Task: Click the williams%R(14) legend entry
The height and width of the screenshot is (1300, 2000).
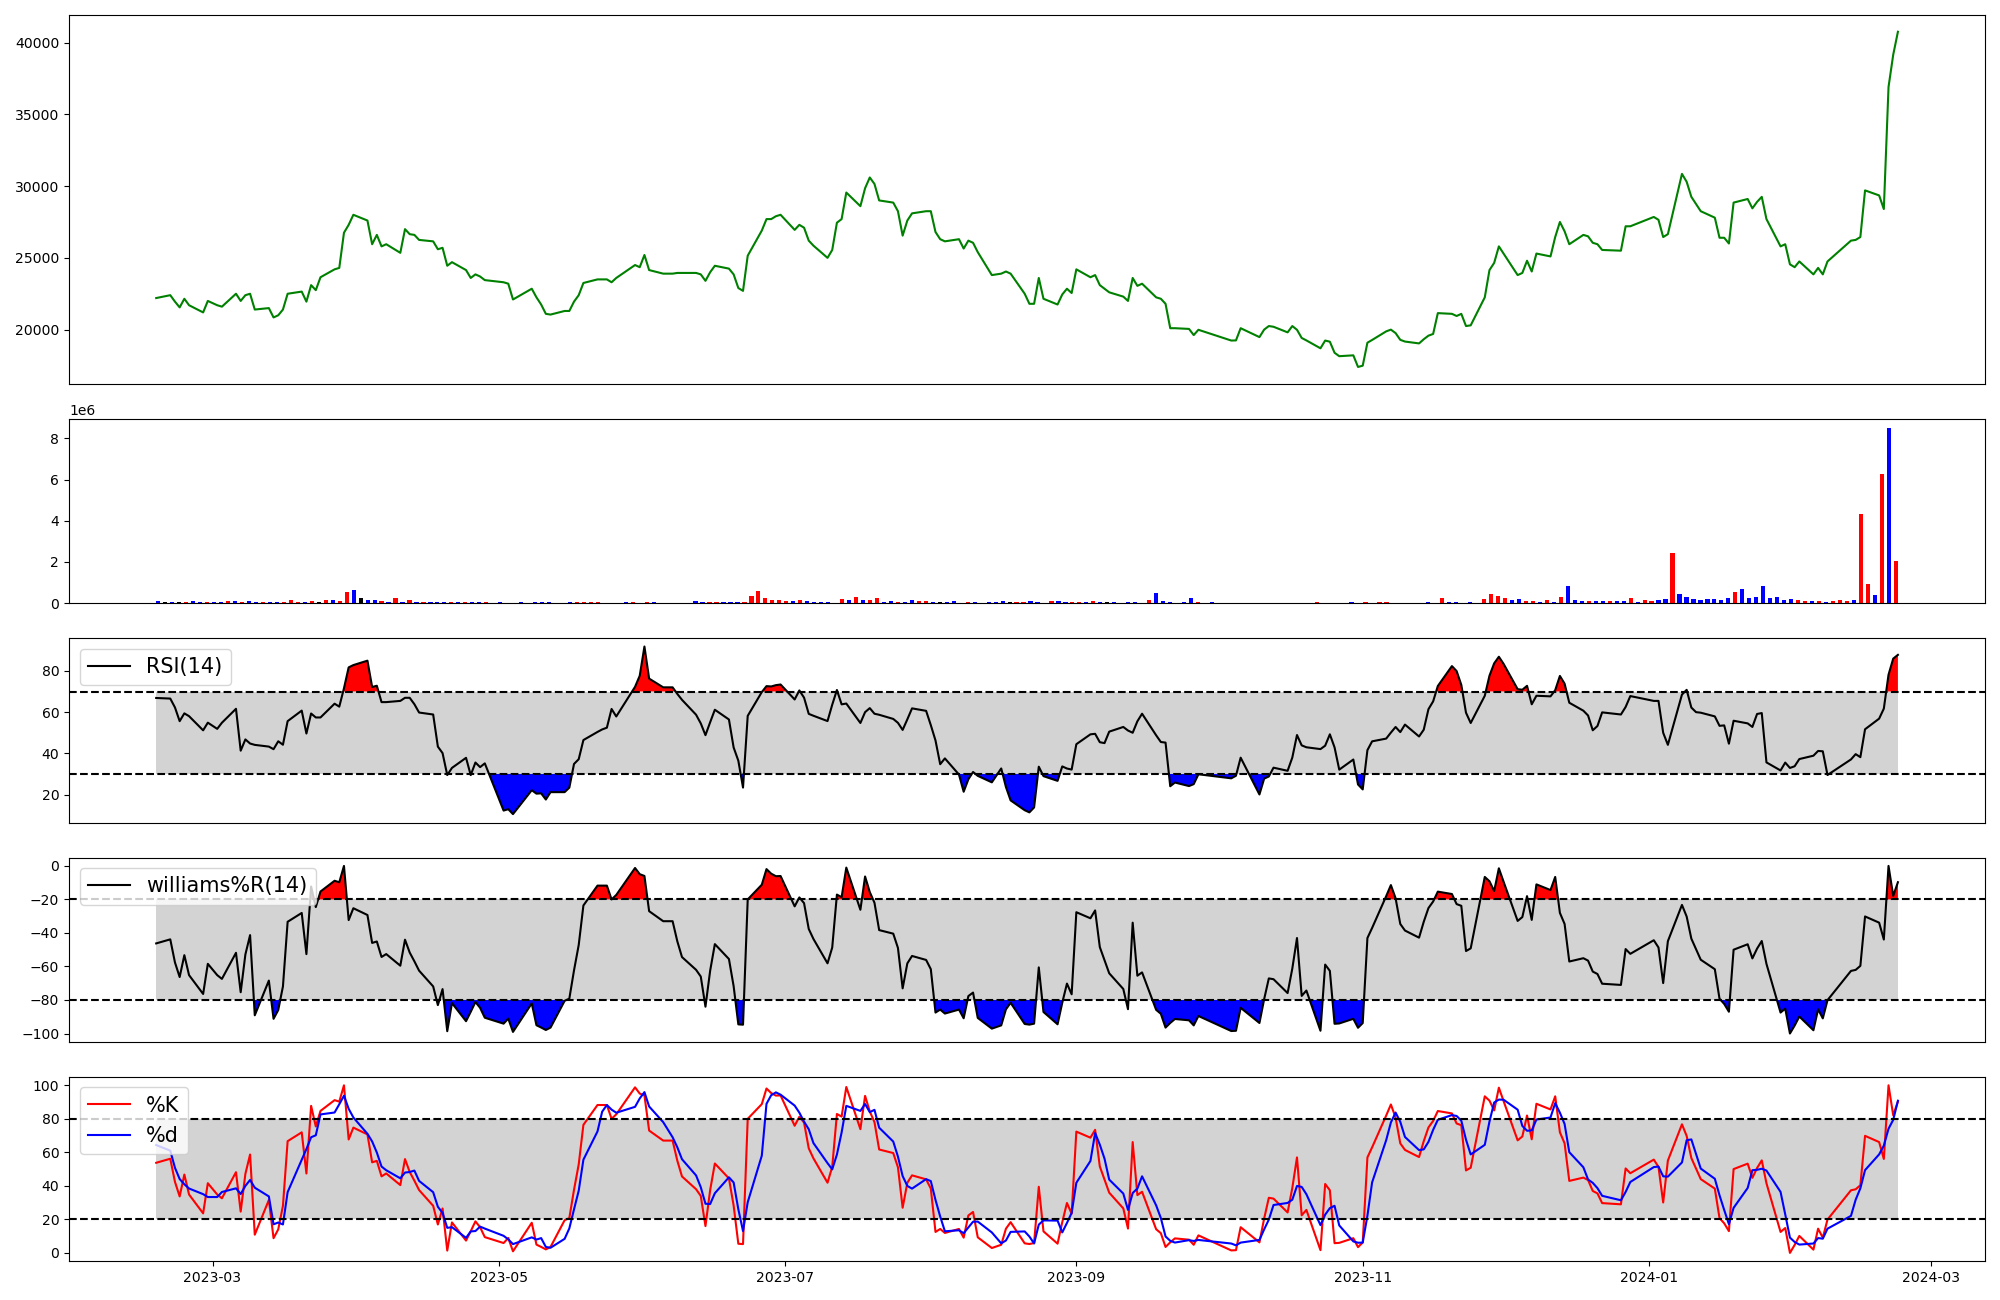Action: click(226, 885)
